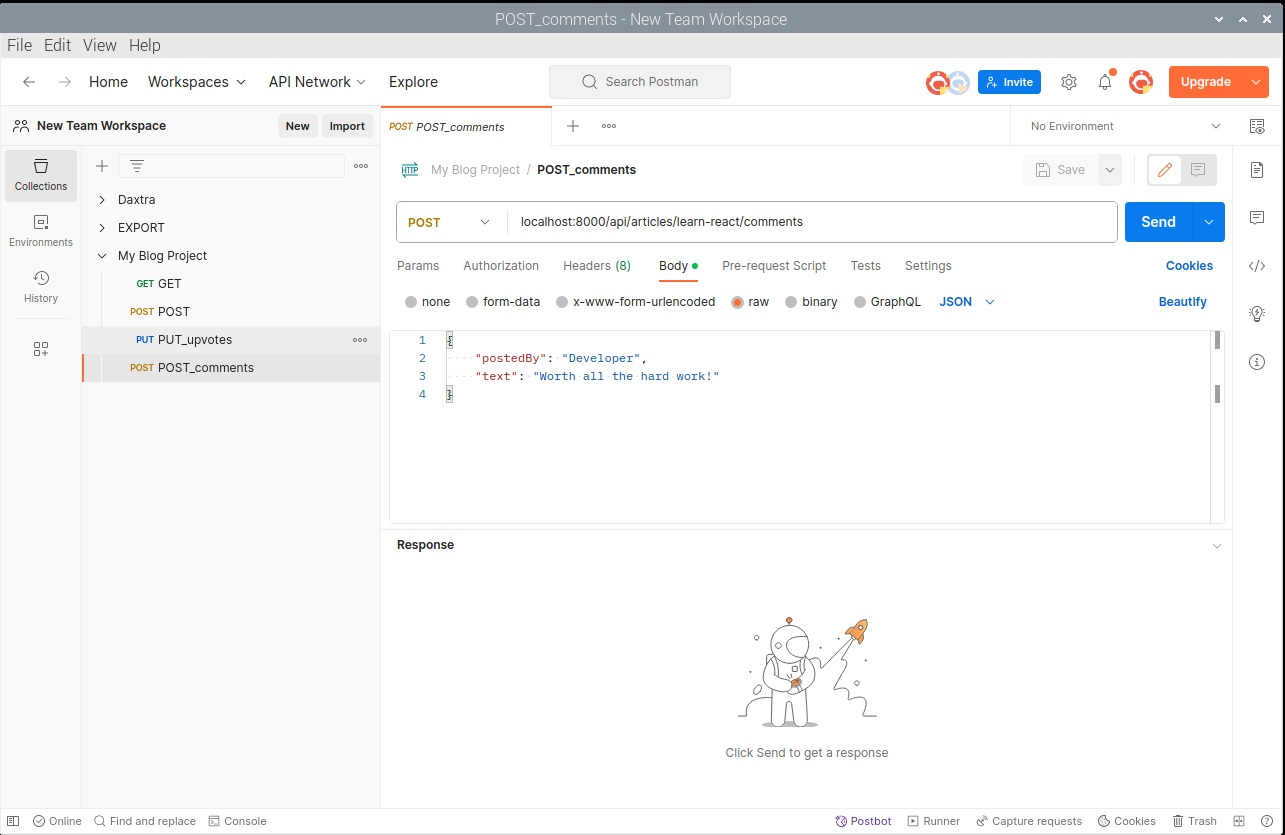Go back with the left arrow
Viewport: 1285px width, 835px height.
30,82
